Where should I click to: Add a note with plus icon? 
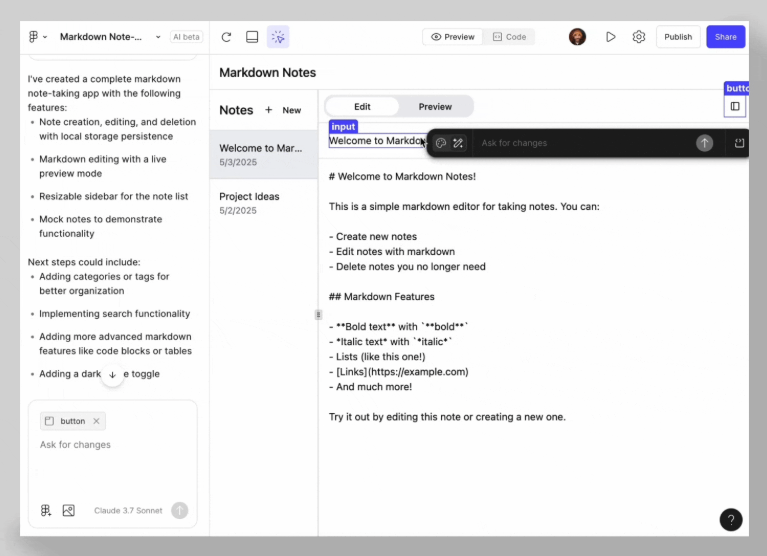269,110
